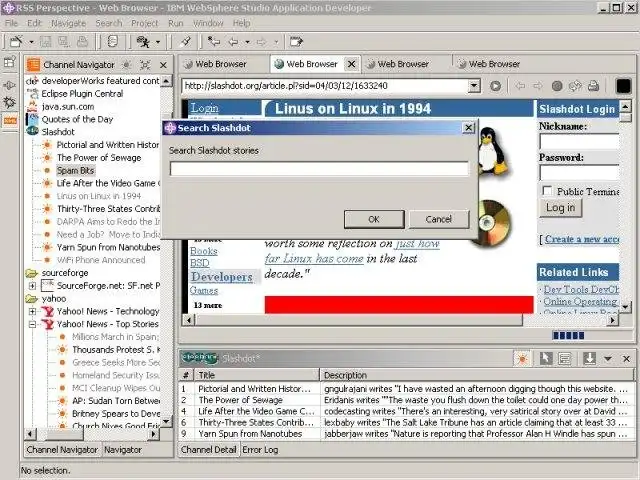Click the Title column header

point(257,375)
